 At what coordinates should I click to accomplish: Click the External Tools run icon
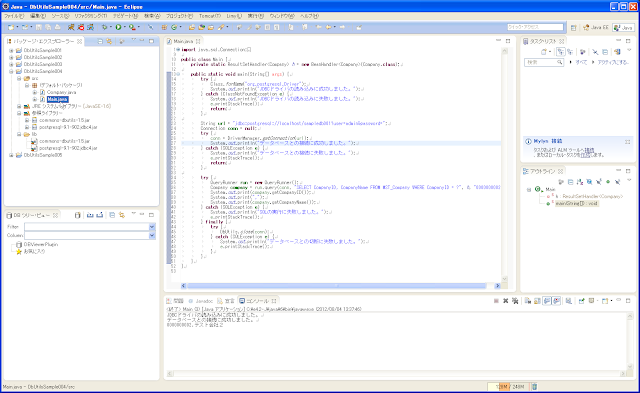coord(132,27)
